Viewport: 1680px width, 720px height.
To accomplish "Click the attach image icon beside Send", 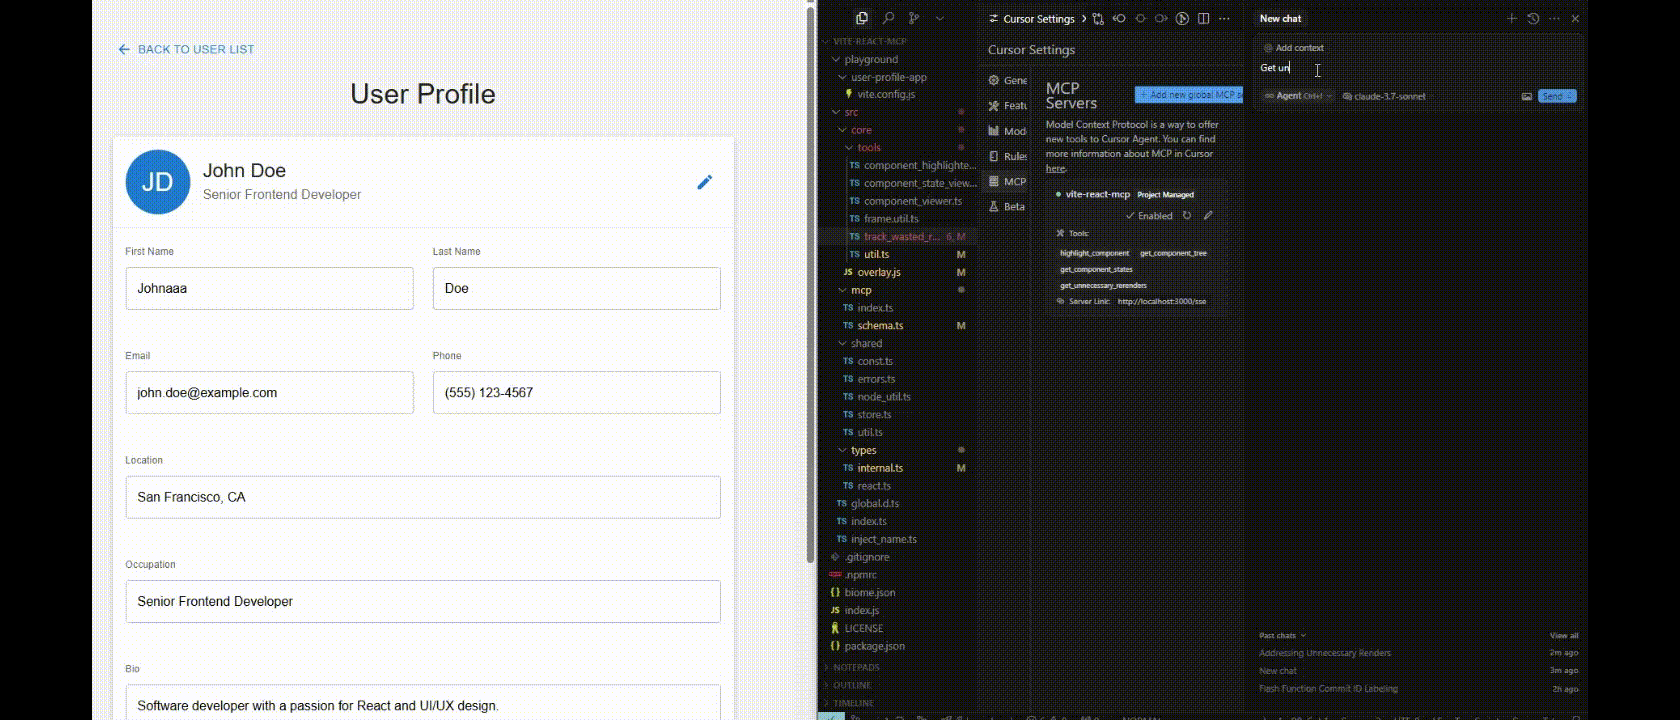I will [1527, 96].
